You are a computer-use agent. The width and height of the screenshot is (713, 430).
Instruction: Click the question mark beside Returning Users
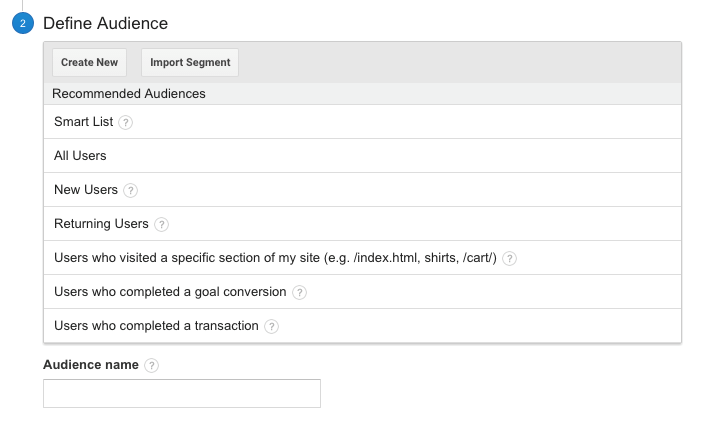[161, 224]
